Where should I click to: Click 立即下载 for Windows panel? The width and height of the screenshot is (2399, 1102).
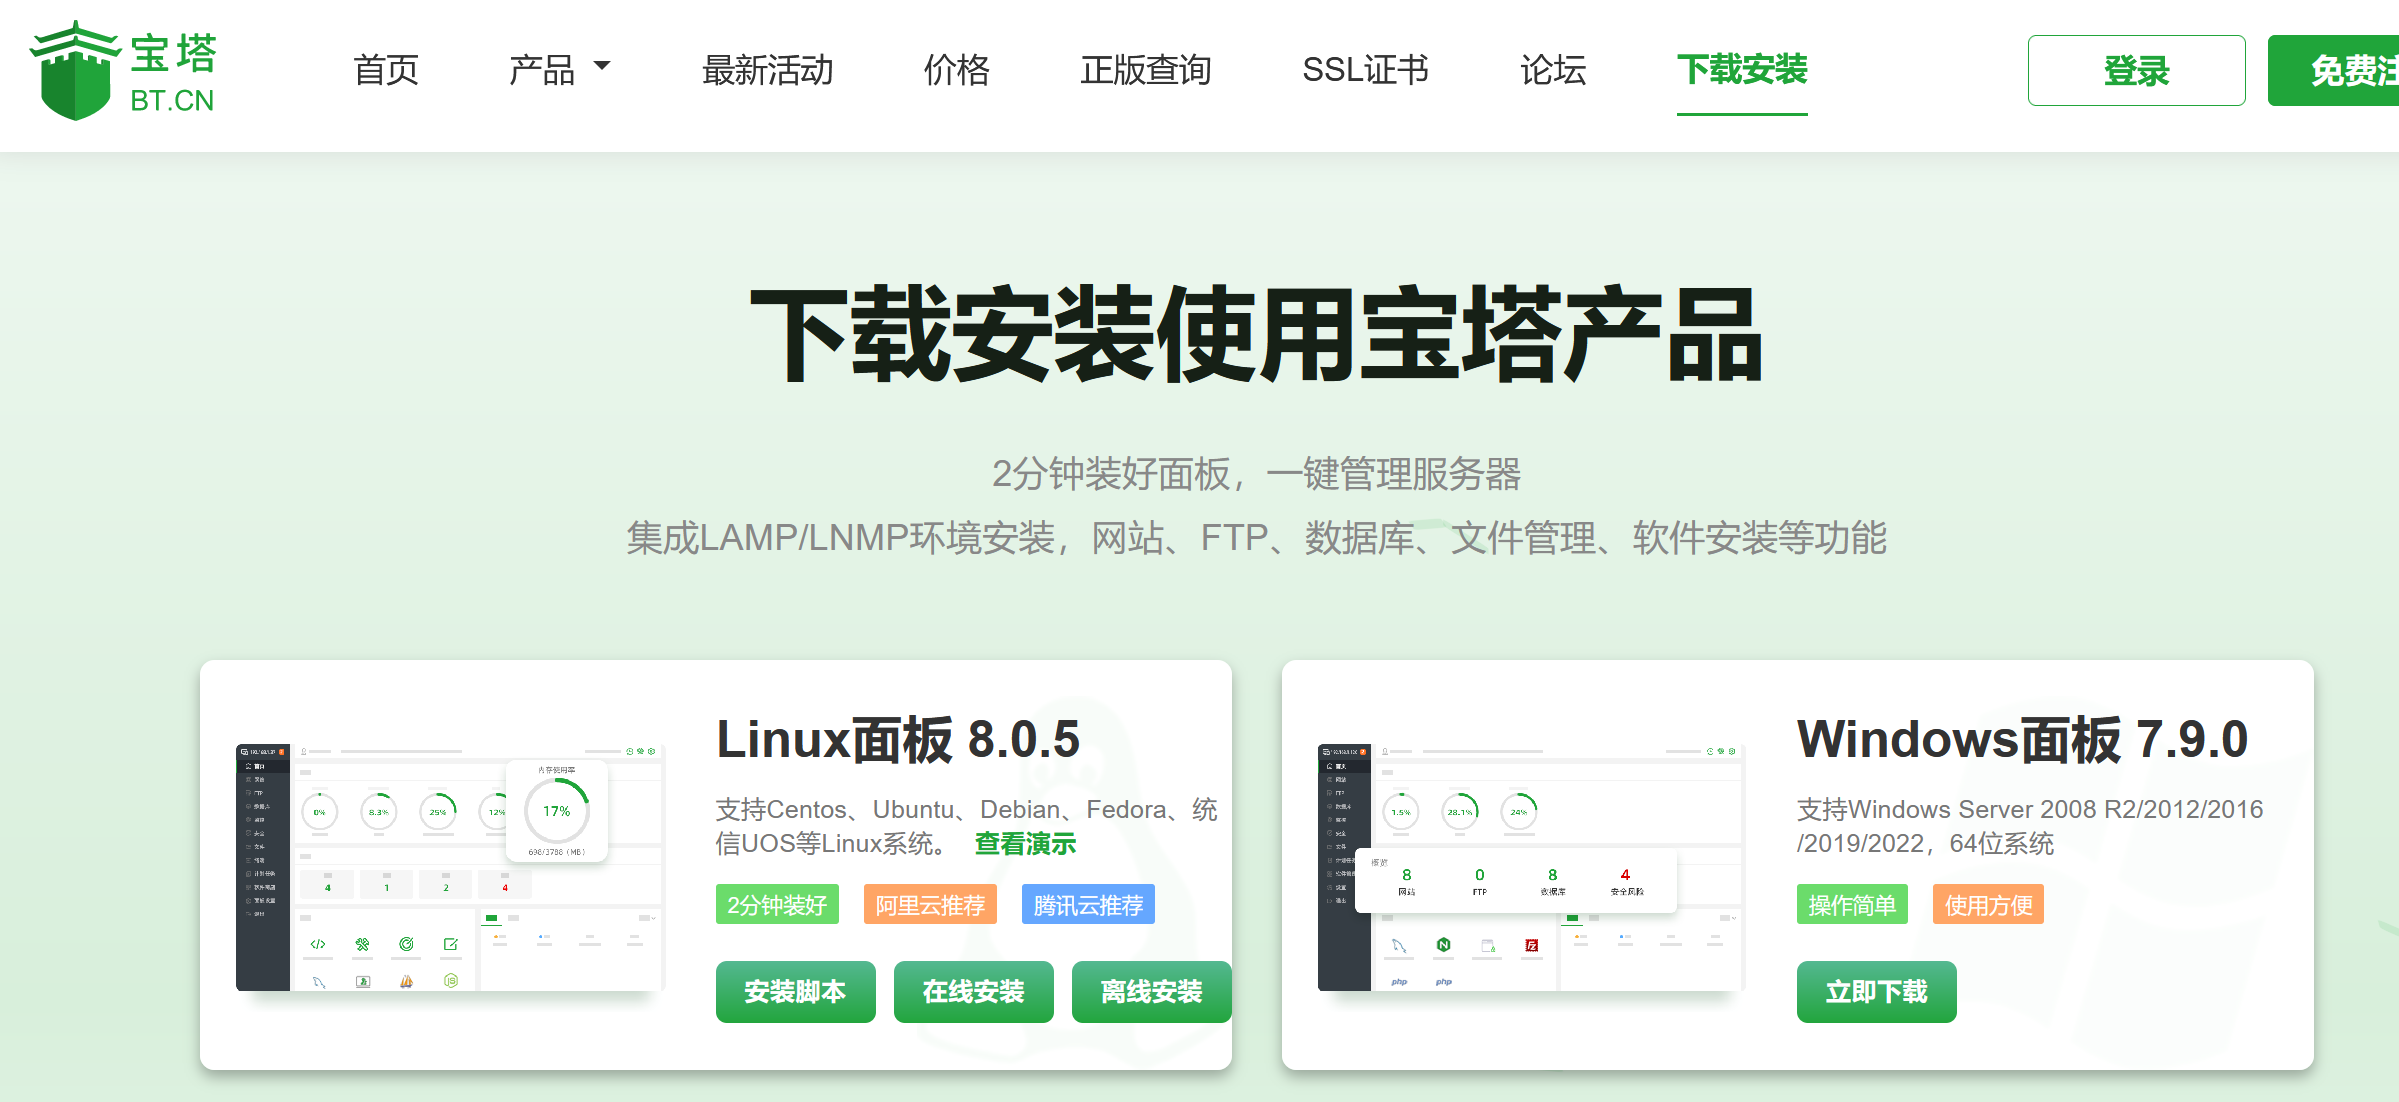point(1876,992)
